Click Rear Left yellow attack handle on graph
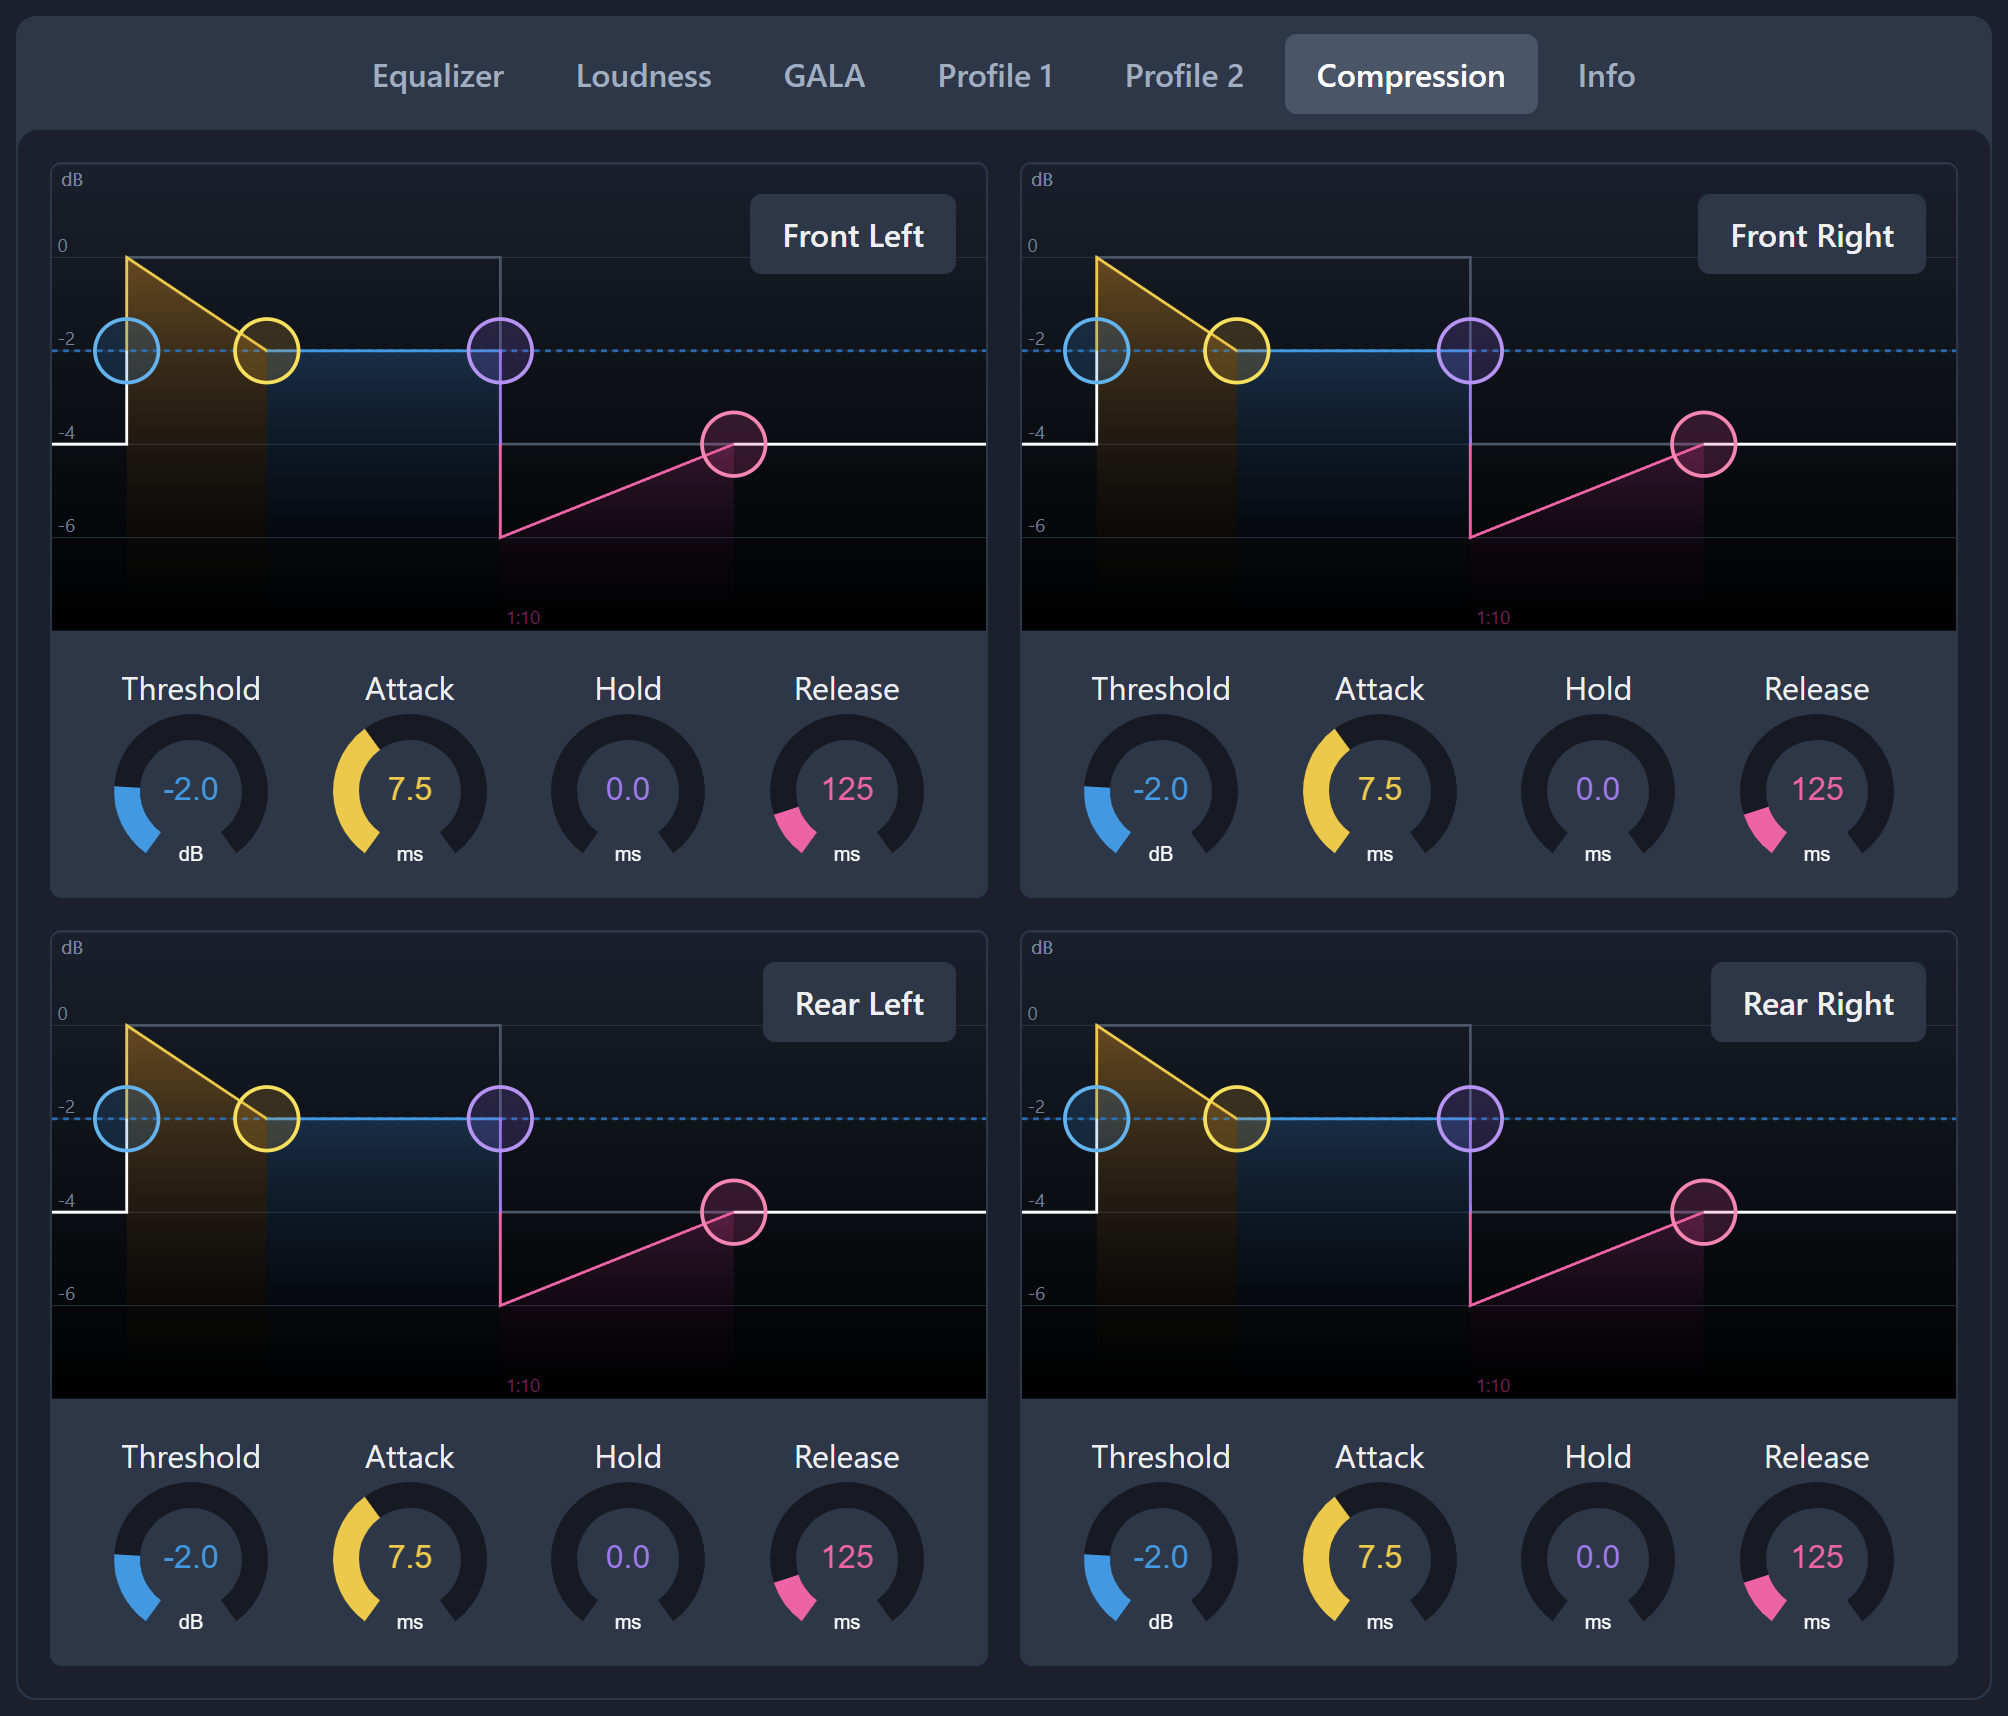 (267, 1119)
